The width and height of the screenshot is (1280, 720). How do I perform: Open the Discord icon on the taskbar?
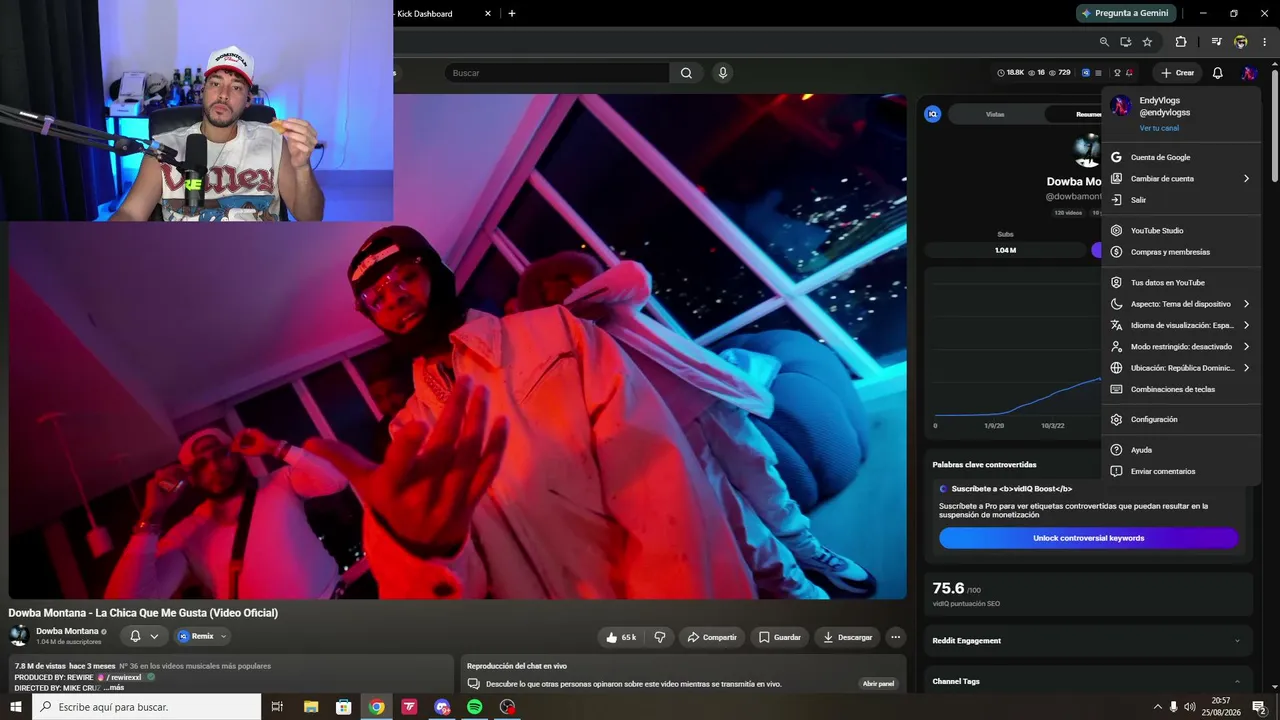click(x=442, y=707)
